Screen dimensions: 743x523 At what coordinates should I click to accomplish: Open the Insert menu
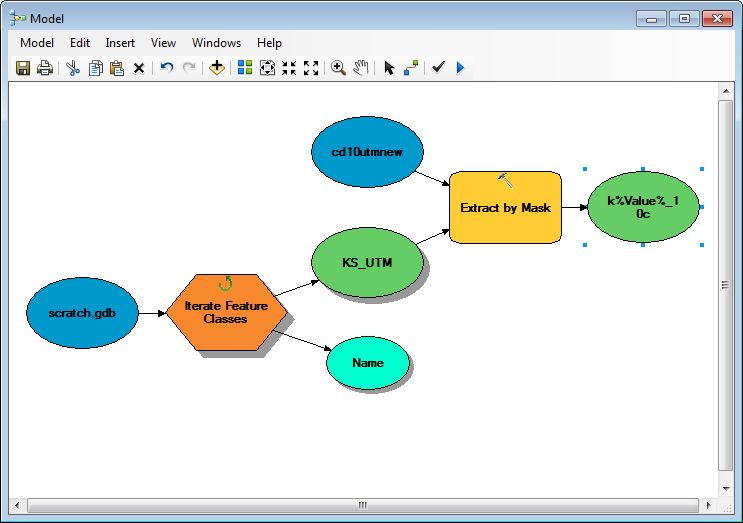pos(120,43)
